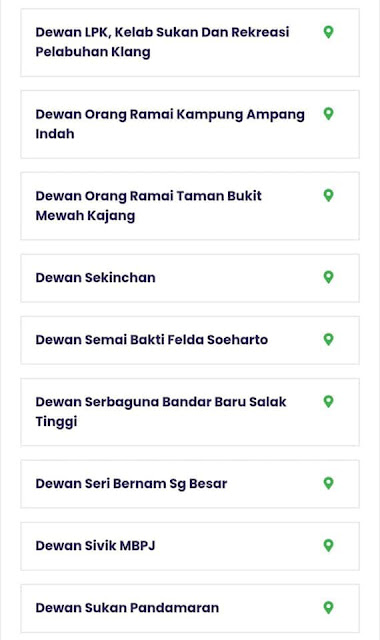
Task: Click Dewan Seri Bernam Sg Besar title
Action: click(x=131, y=484)
